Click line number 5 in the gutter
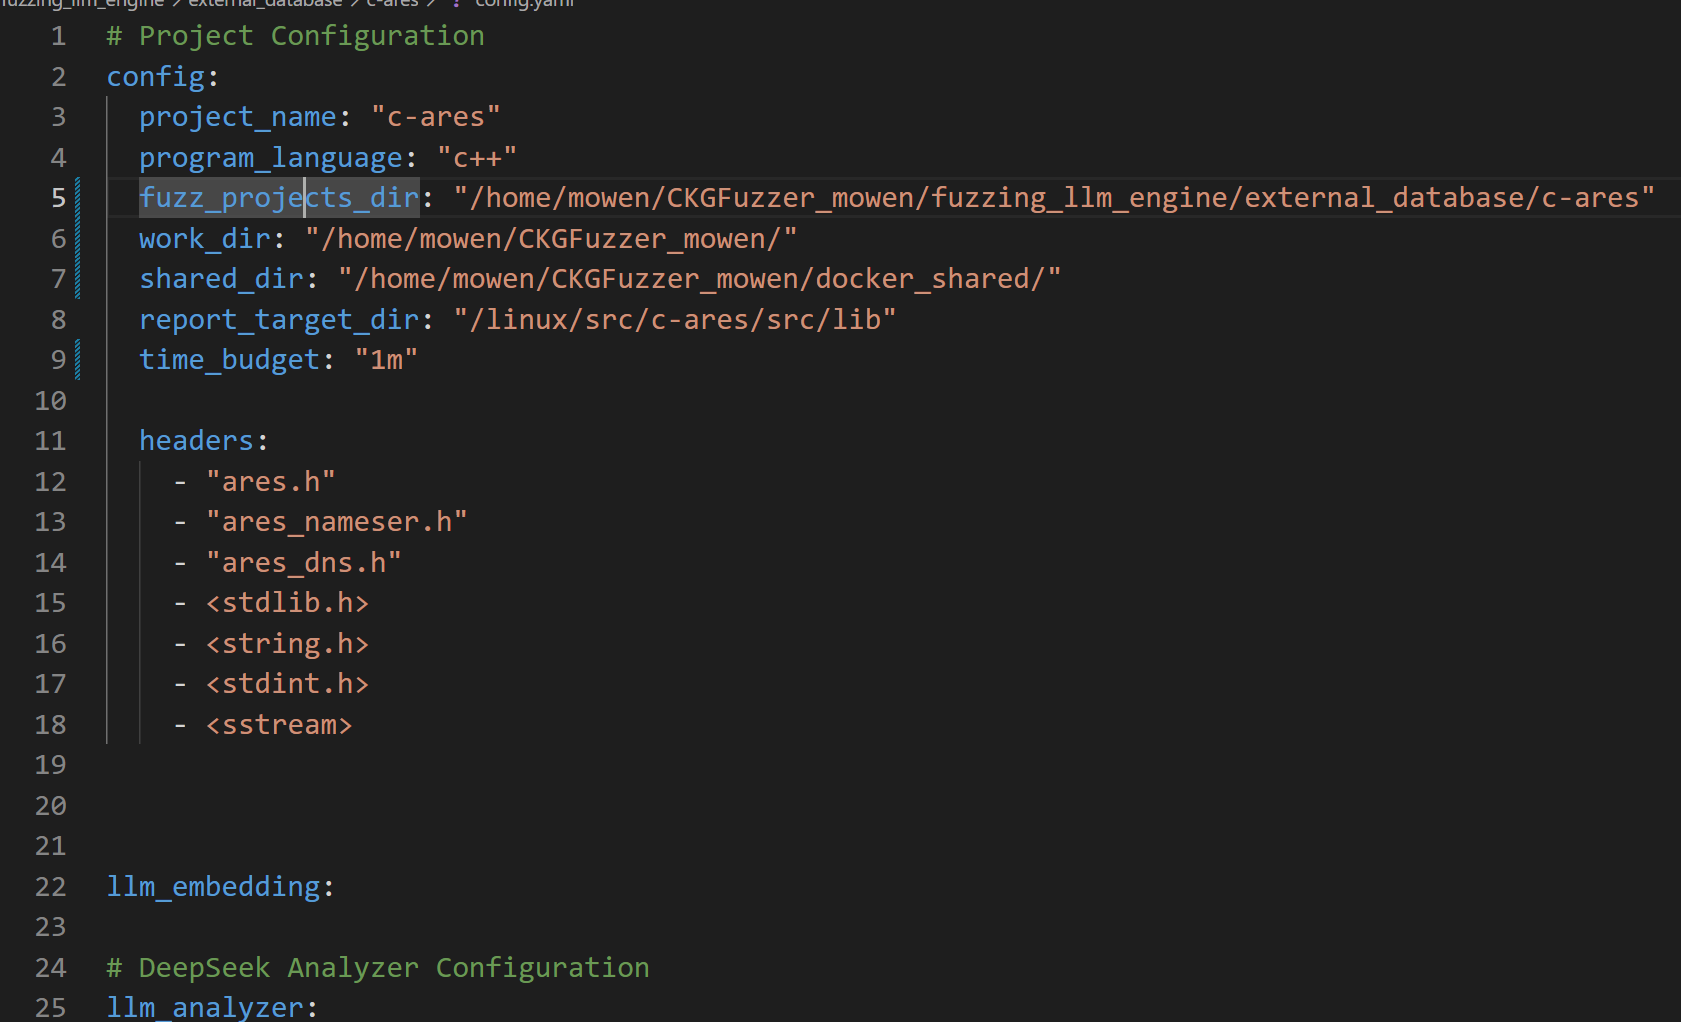This screenshot has width=1681, height=1022. tap(58, 198)
